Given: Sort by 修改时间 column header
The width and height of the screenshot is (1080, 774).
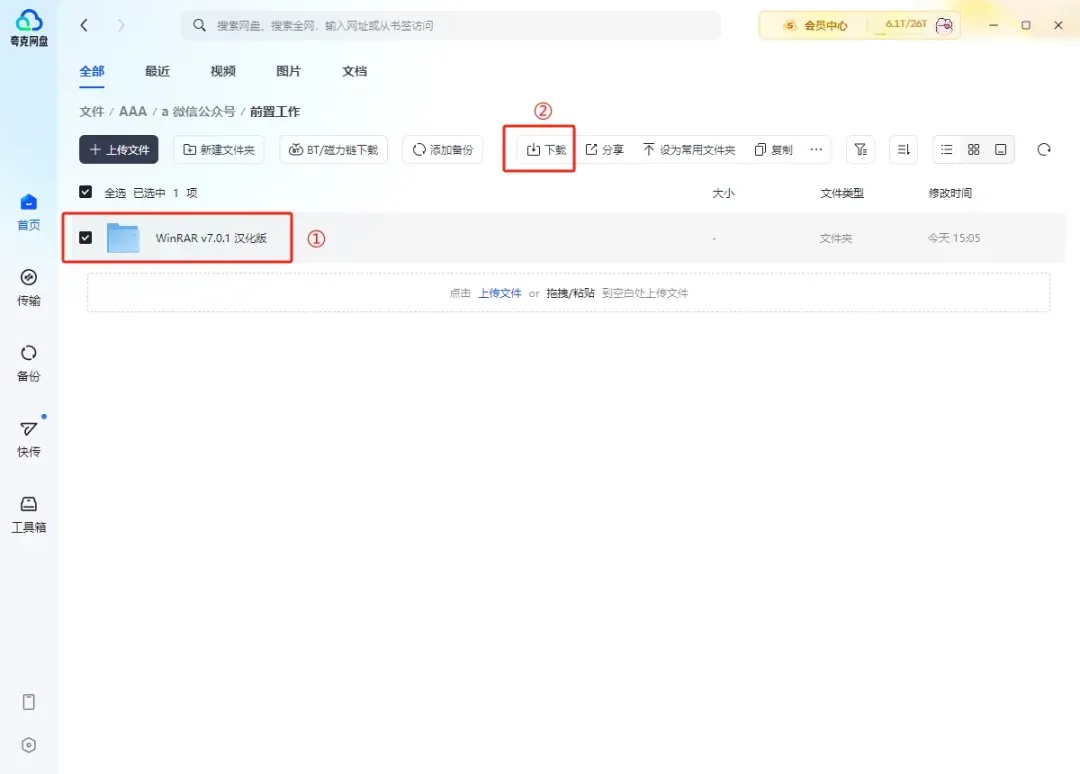Looking at the screenshot, I should [950, 193].
